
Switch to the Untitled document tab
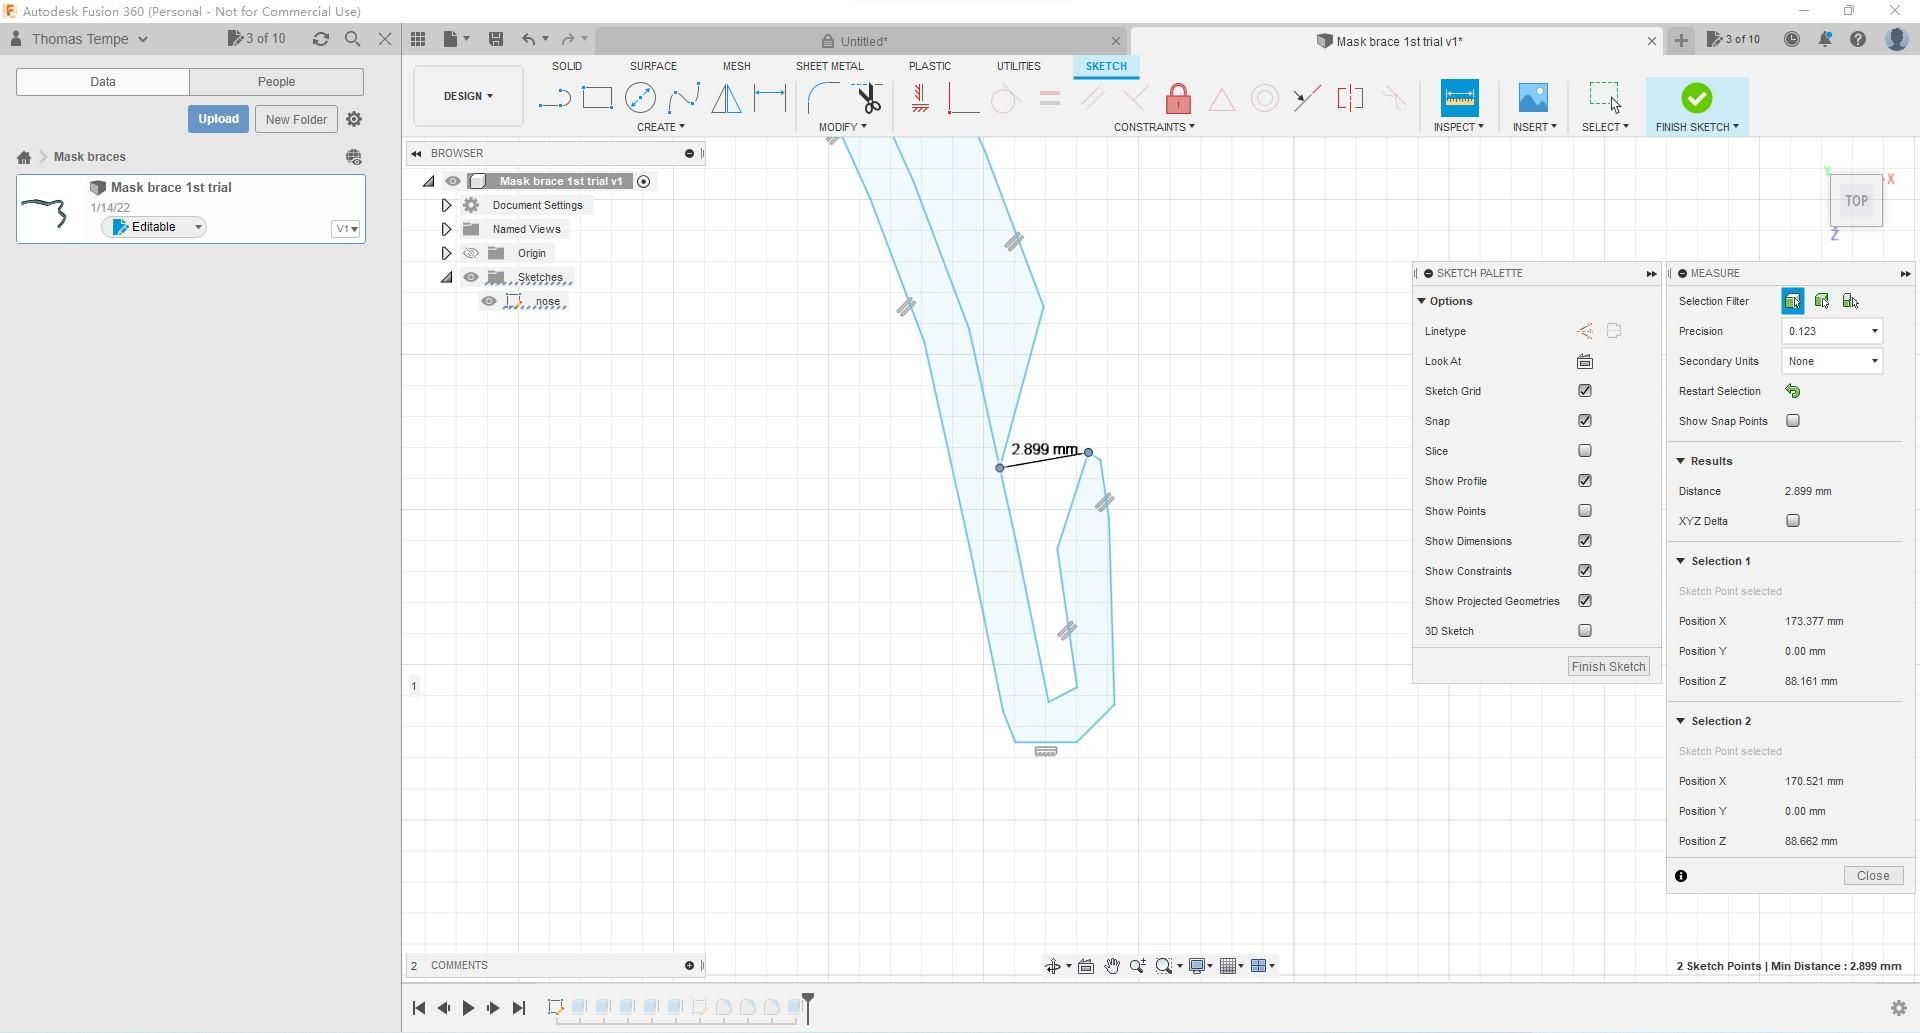pyautogui.click(x=862, y=41)
